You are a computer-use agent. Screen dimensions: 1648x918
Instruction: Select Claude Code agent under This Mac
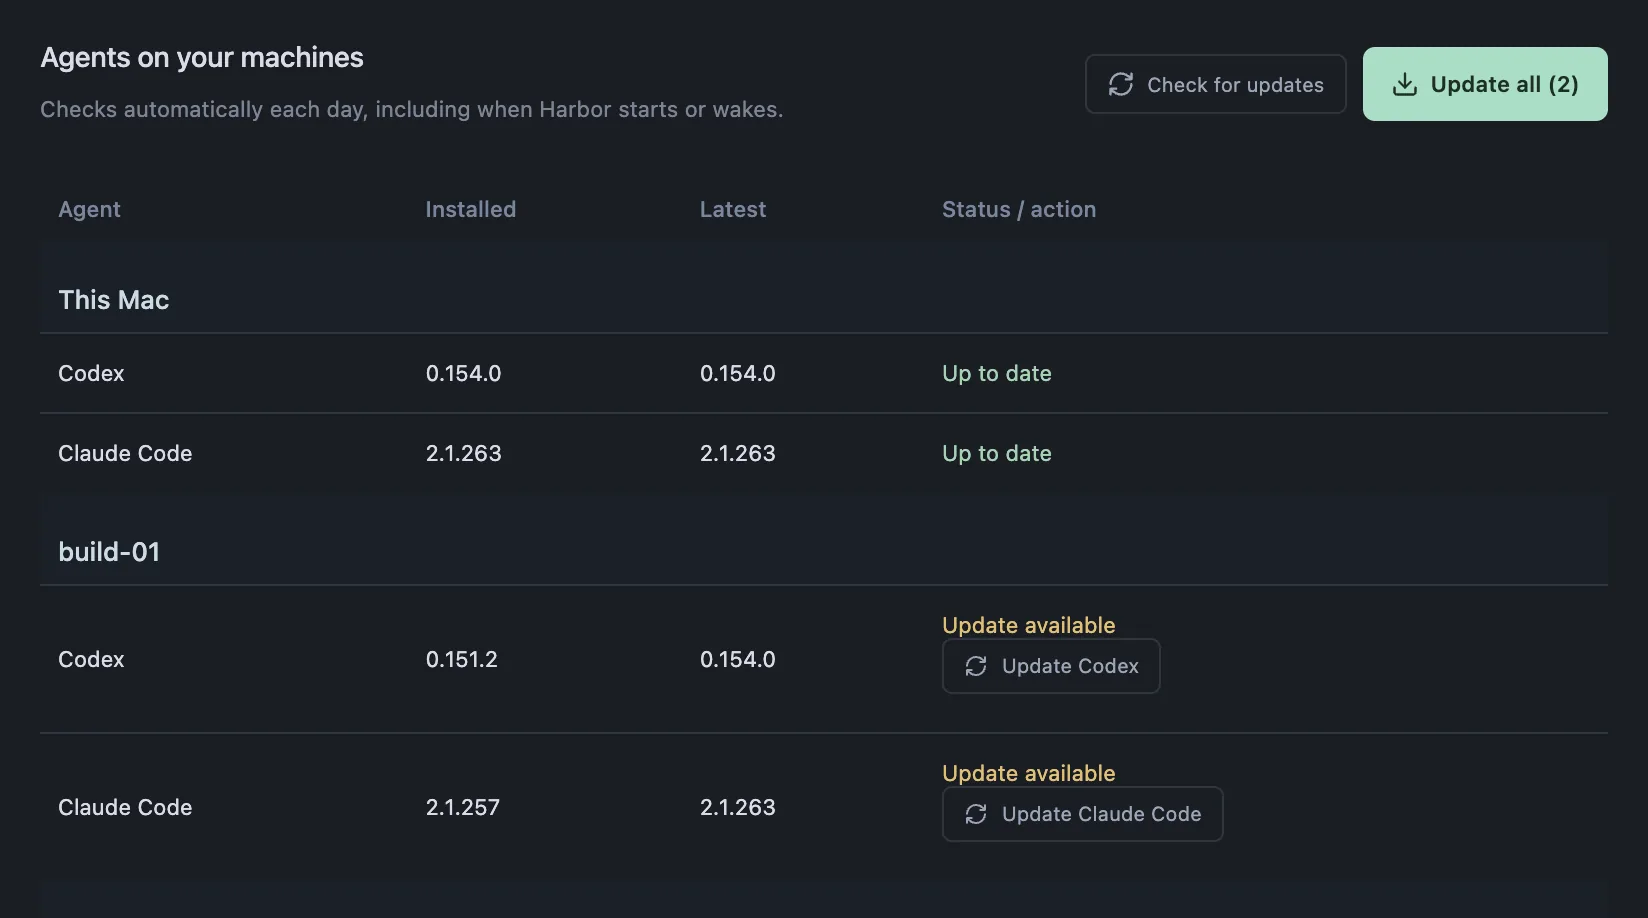[824, 453]
